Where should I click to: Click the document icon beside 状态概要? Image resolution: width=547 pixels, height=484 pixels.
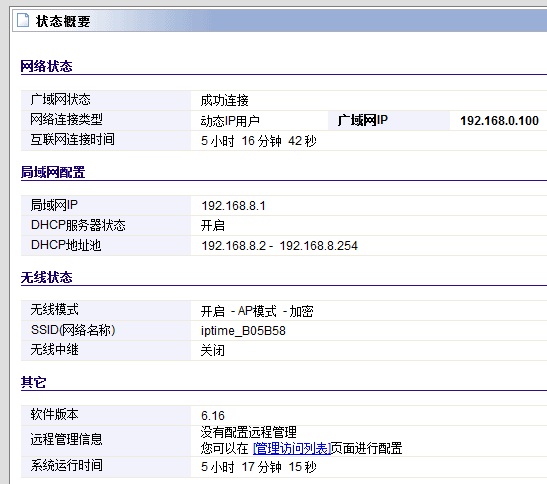[x=23, y=20]
